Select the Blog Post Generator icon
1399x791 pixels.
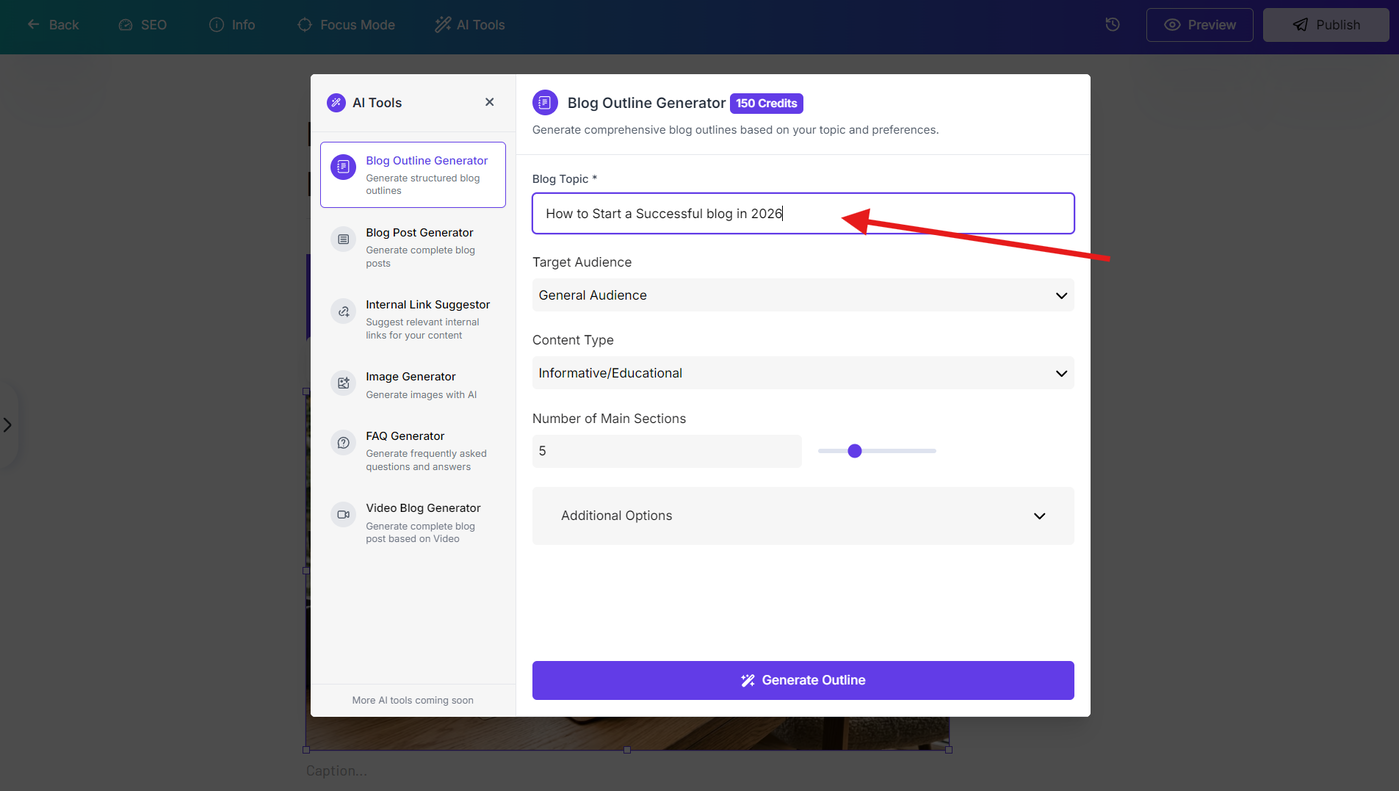343,239
